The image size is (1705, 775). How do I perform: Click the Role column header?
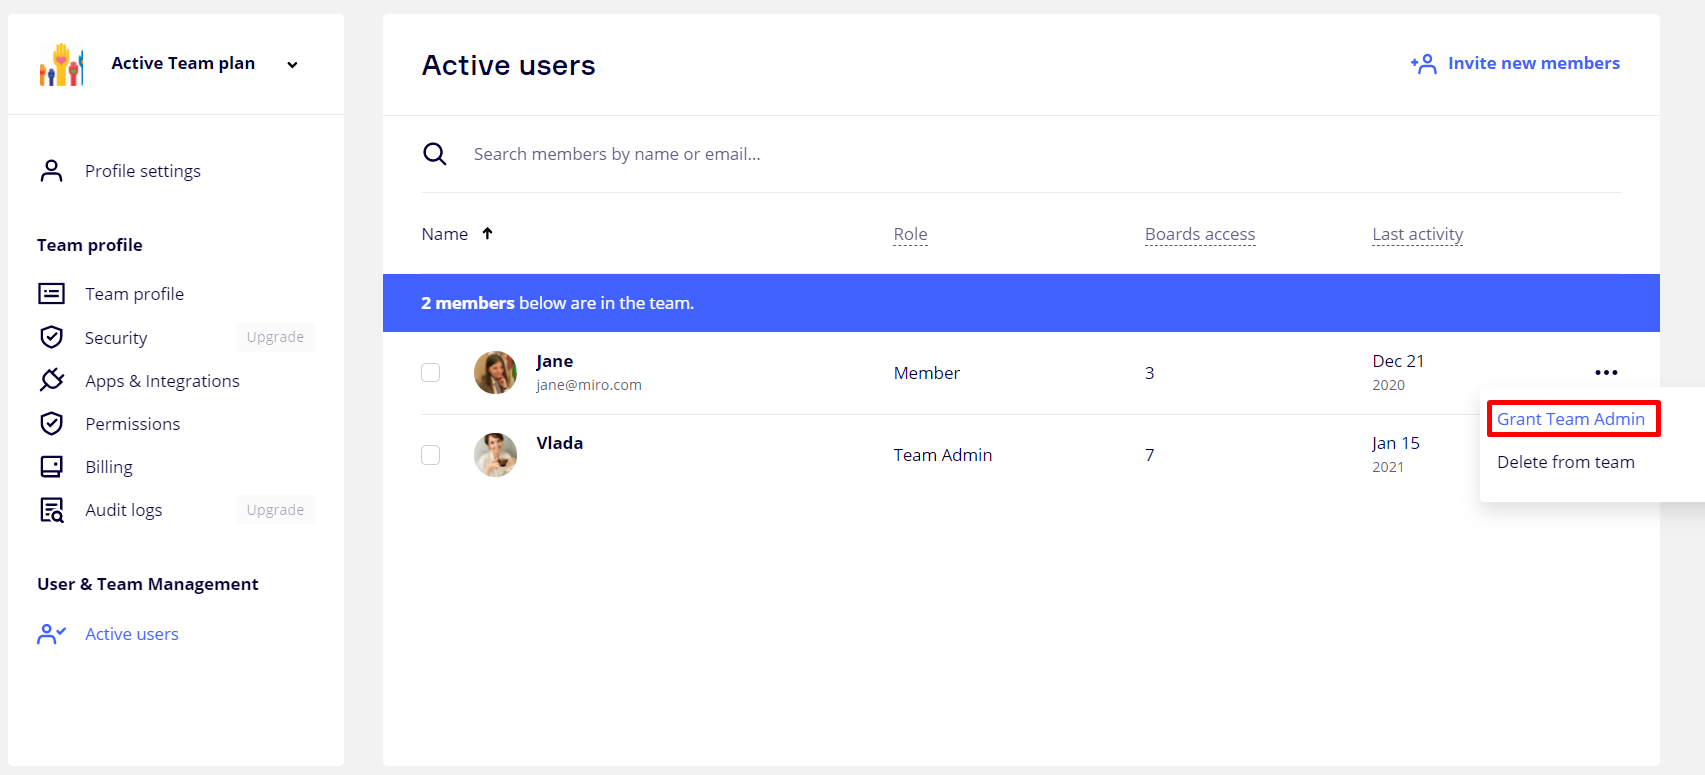[x=910, y=234]
